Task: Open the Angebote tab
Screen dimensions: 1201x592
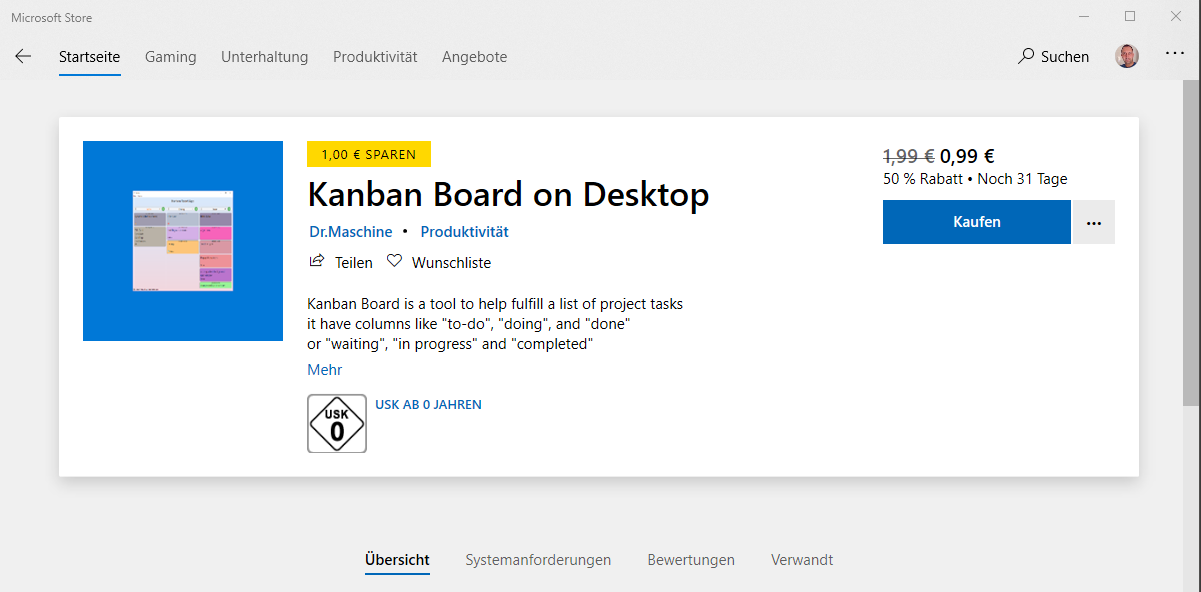Action: pyautogui.click(x=474, y=57)
